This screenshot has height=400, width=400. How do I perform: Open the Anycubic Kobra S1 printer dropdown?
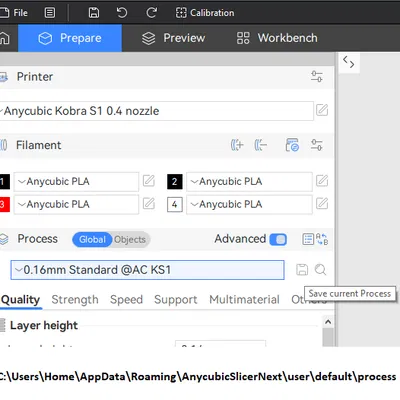point(156,111)
